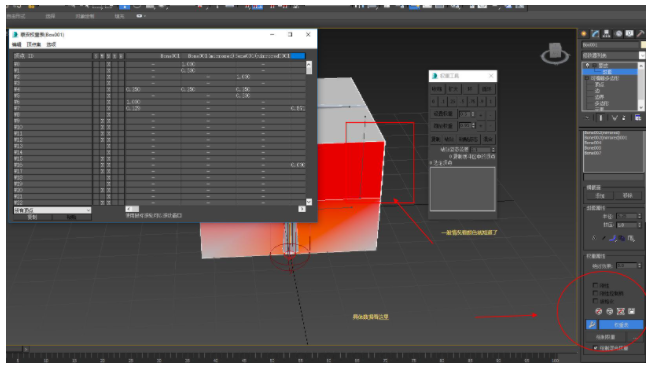Click the 混合 (Blend) button in the weight tool
The image size is (654, 367).
tap(488, 139)
